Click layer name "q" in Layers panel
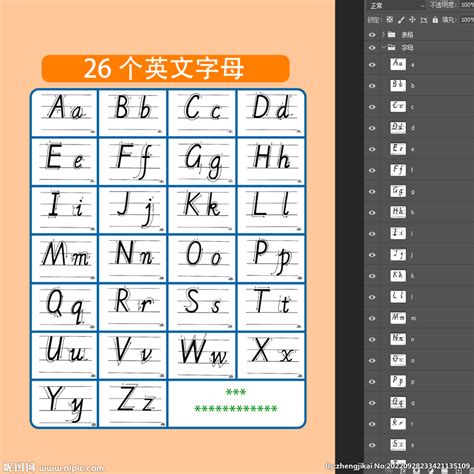This screenshot has width=474, height=474. pos(412,403)
